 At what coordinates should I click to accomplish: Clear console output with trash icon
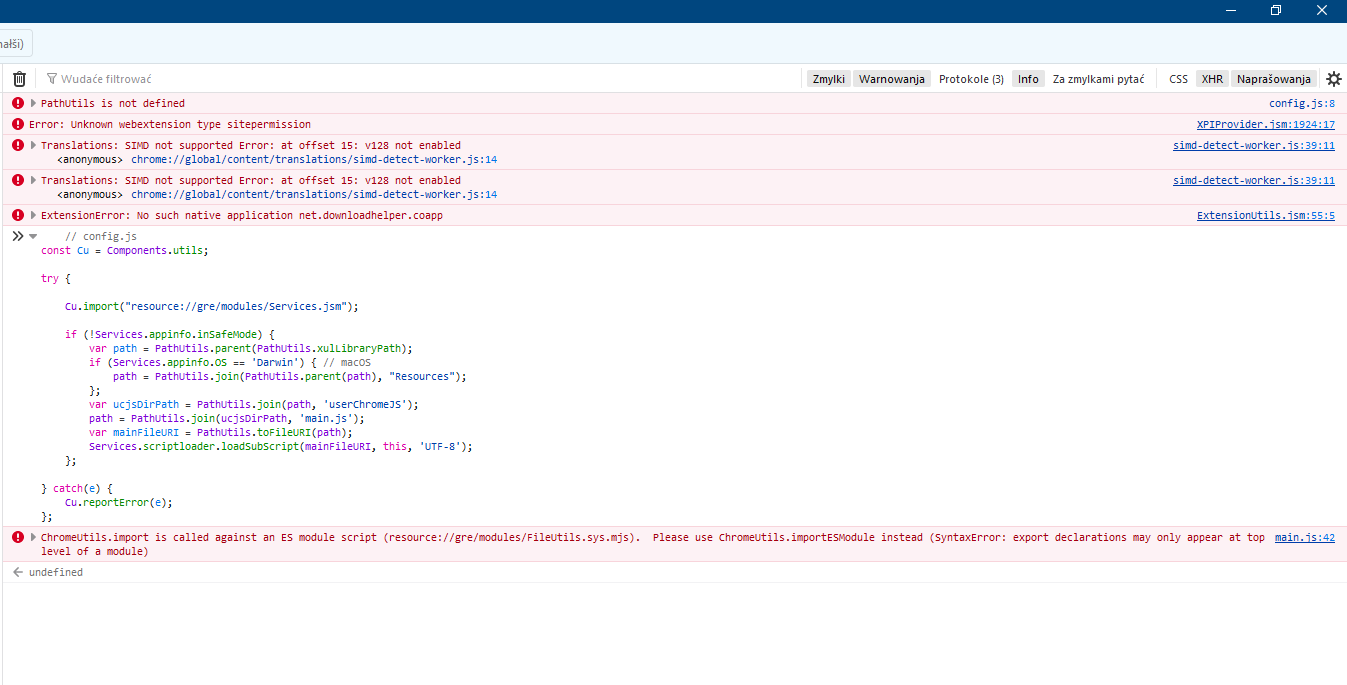[x=19, y=79]
